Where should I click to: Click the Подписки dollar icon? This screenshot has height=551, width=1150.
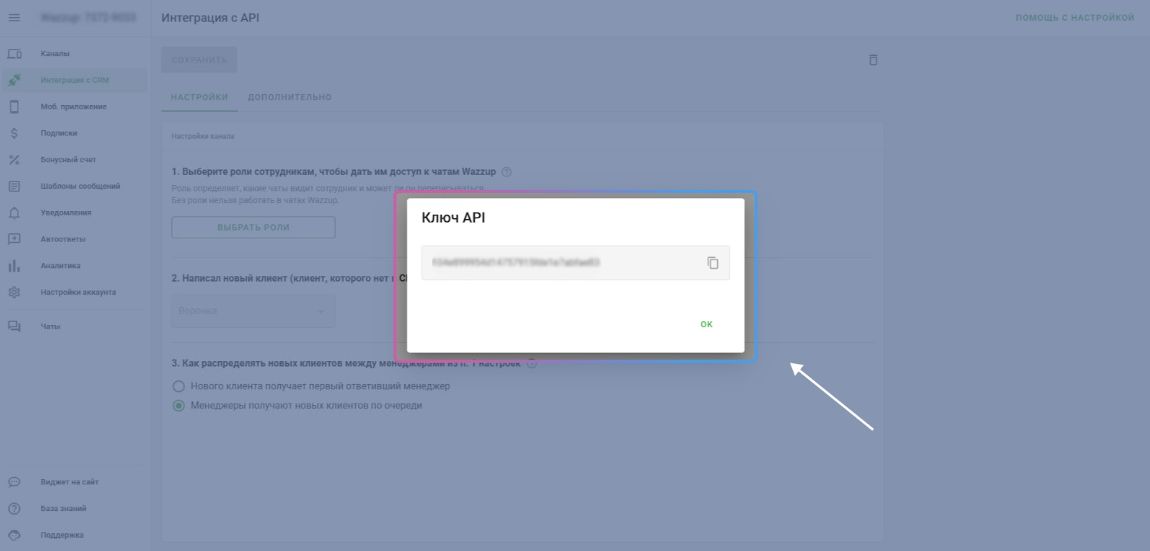pos(14,133)
